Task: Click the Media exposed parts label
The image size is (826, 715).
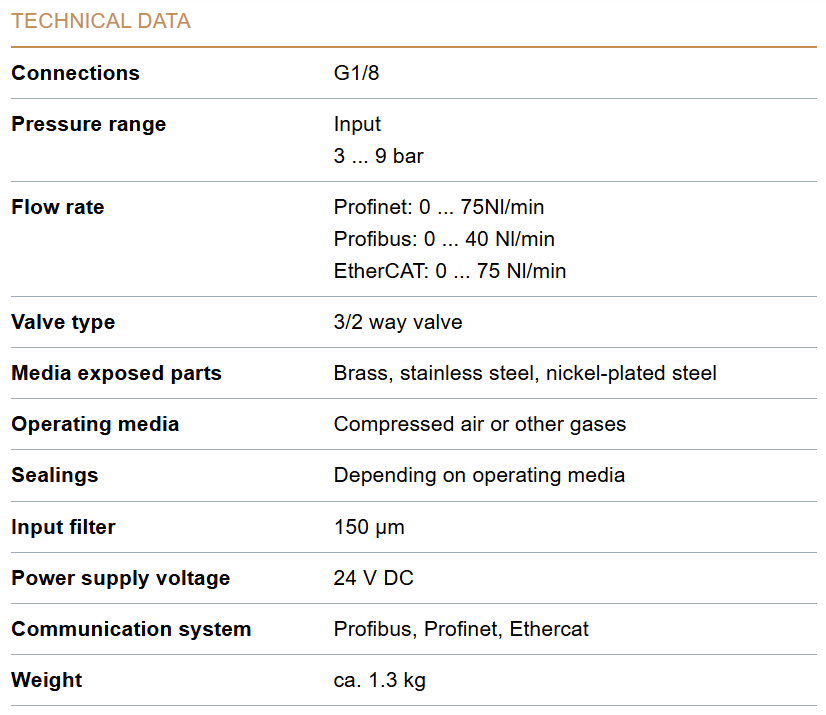Action: (116, 373)
